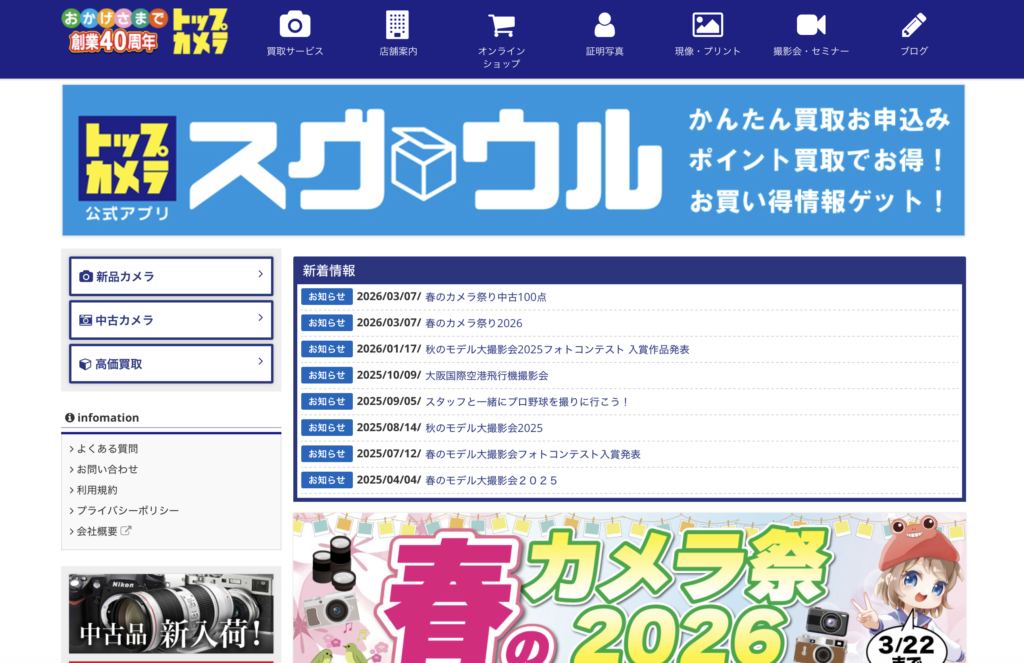Expand the 高価買取 chevron arrow
The image size is (1024, 663).
pyautogui.click(x=260, y=362)
